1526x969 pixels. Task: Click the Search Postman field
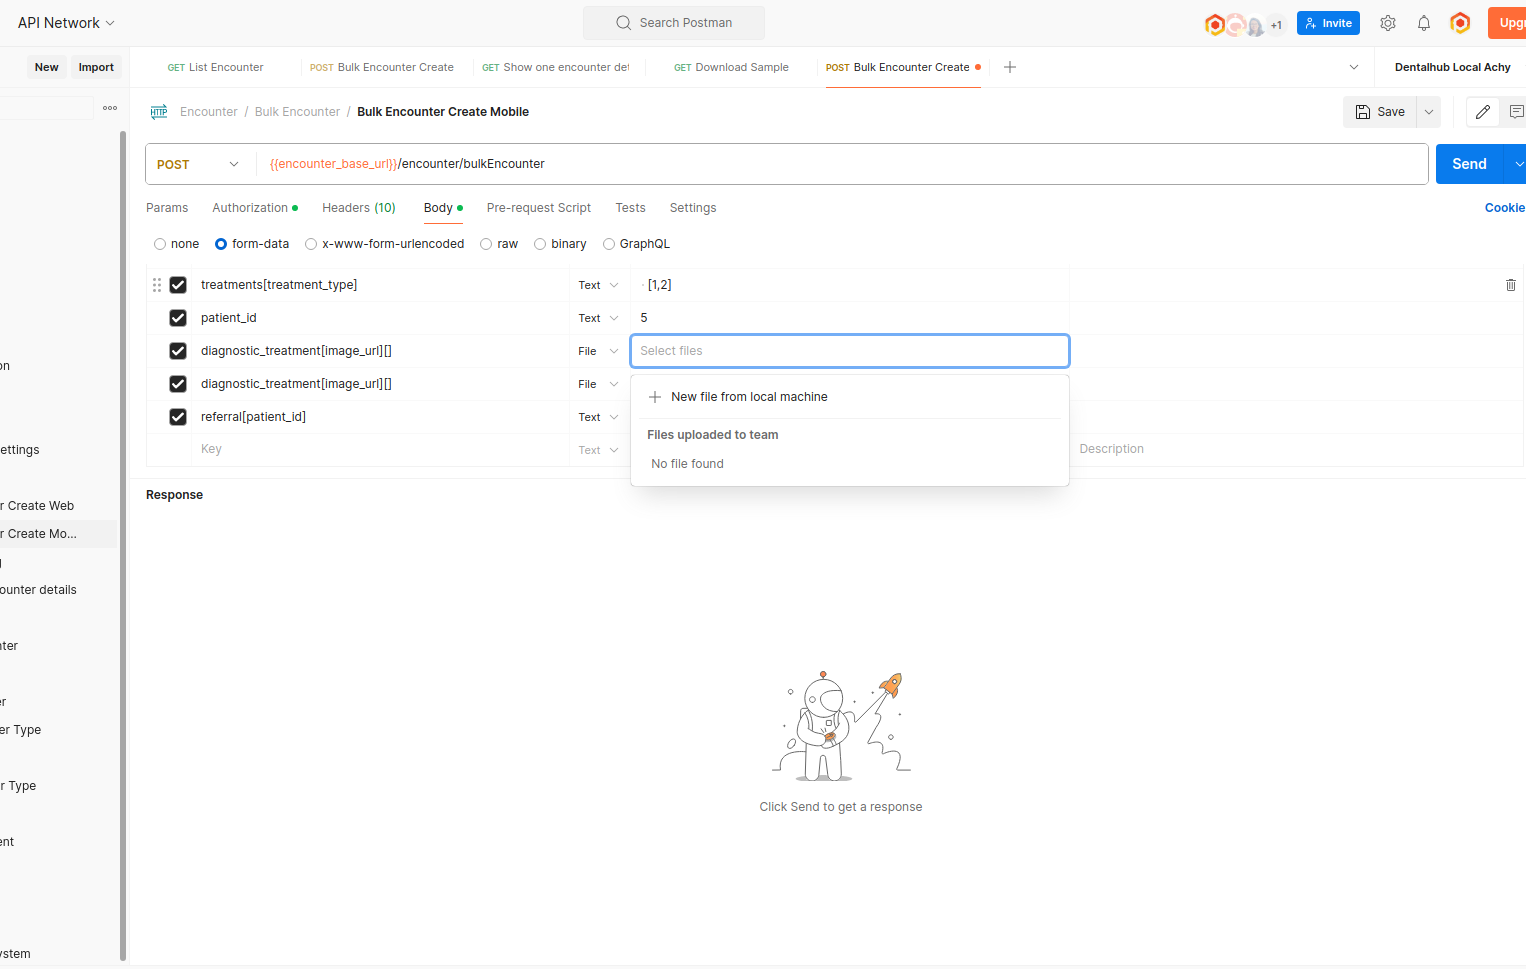pyautogui.click(x=674, y=23)
